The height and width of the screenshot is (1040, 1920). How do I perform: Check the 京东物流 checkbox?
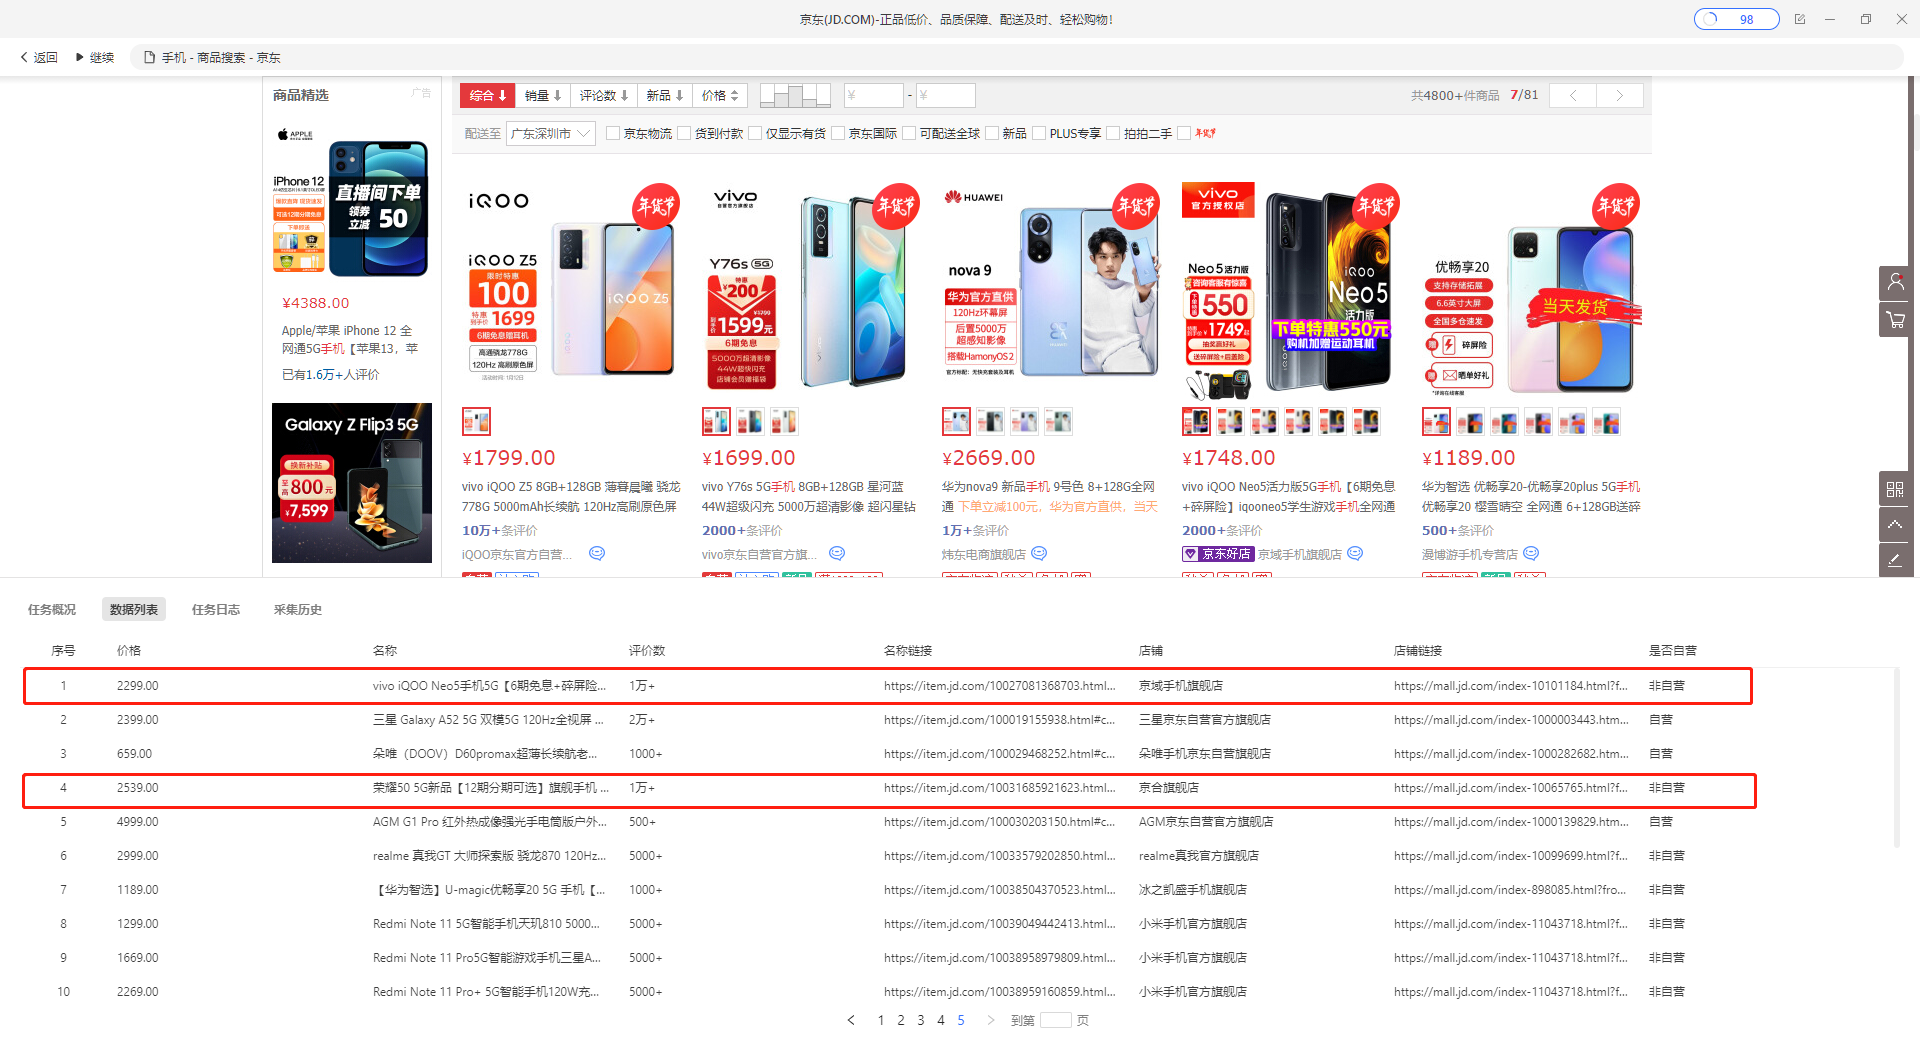[613, 133]
